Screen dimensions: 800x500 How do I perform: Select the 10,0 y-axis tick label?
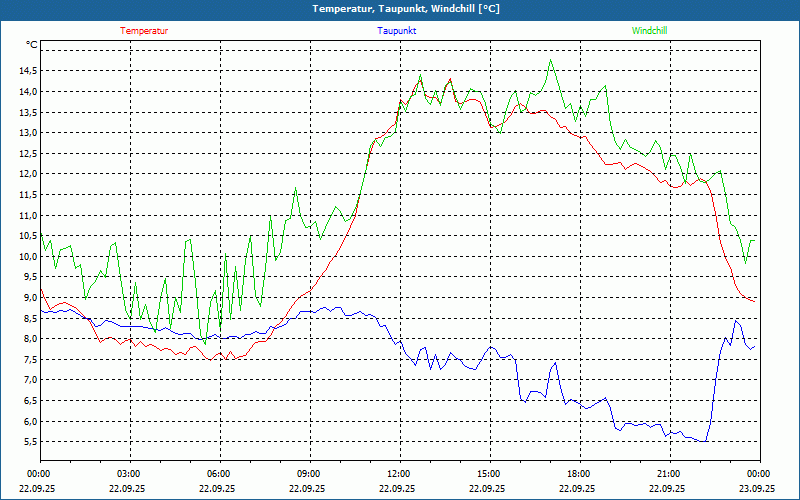coord(26,256)
